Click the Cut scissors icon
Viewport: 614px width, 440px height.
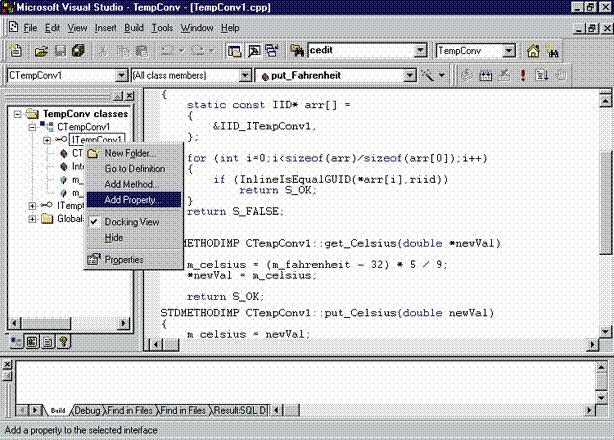[103, 51]
